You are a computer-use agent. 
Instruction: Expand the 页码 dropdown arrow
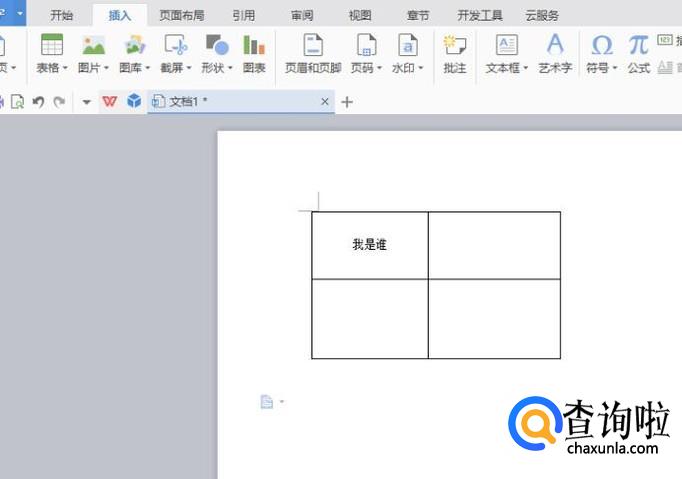coord(379,68)
